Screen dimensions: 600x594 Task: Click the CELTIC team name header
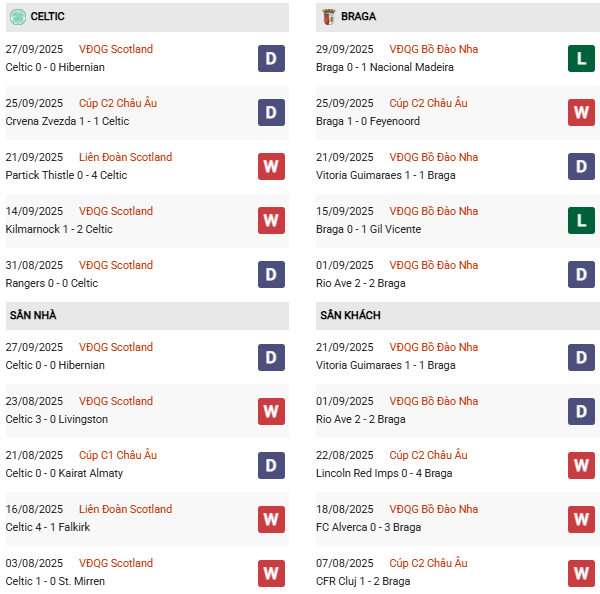click(x=49, y=17)
